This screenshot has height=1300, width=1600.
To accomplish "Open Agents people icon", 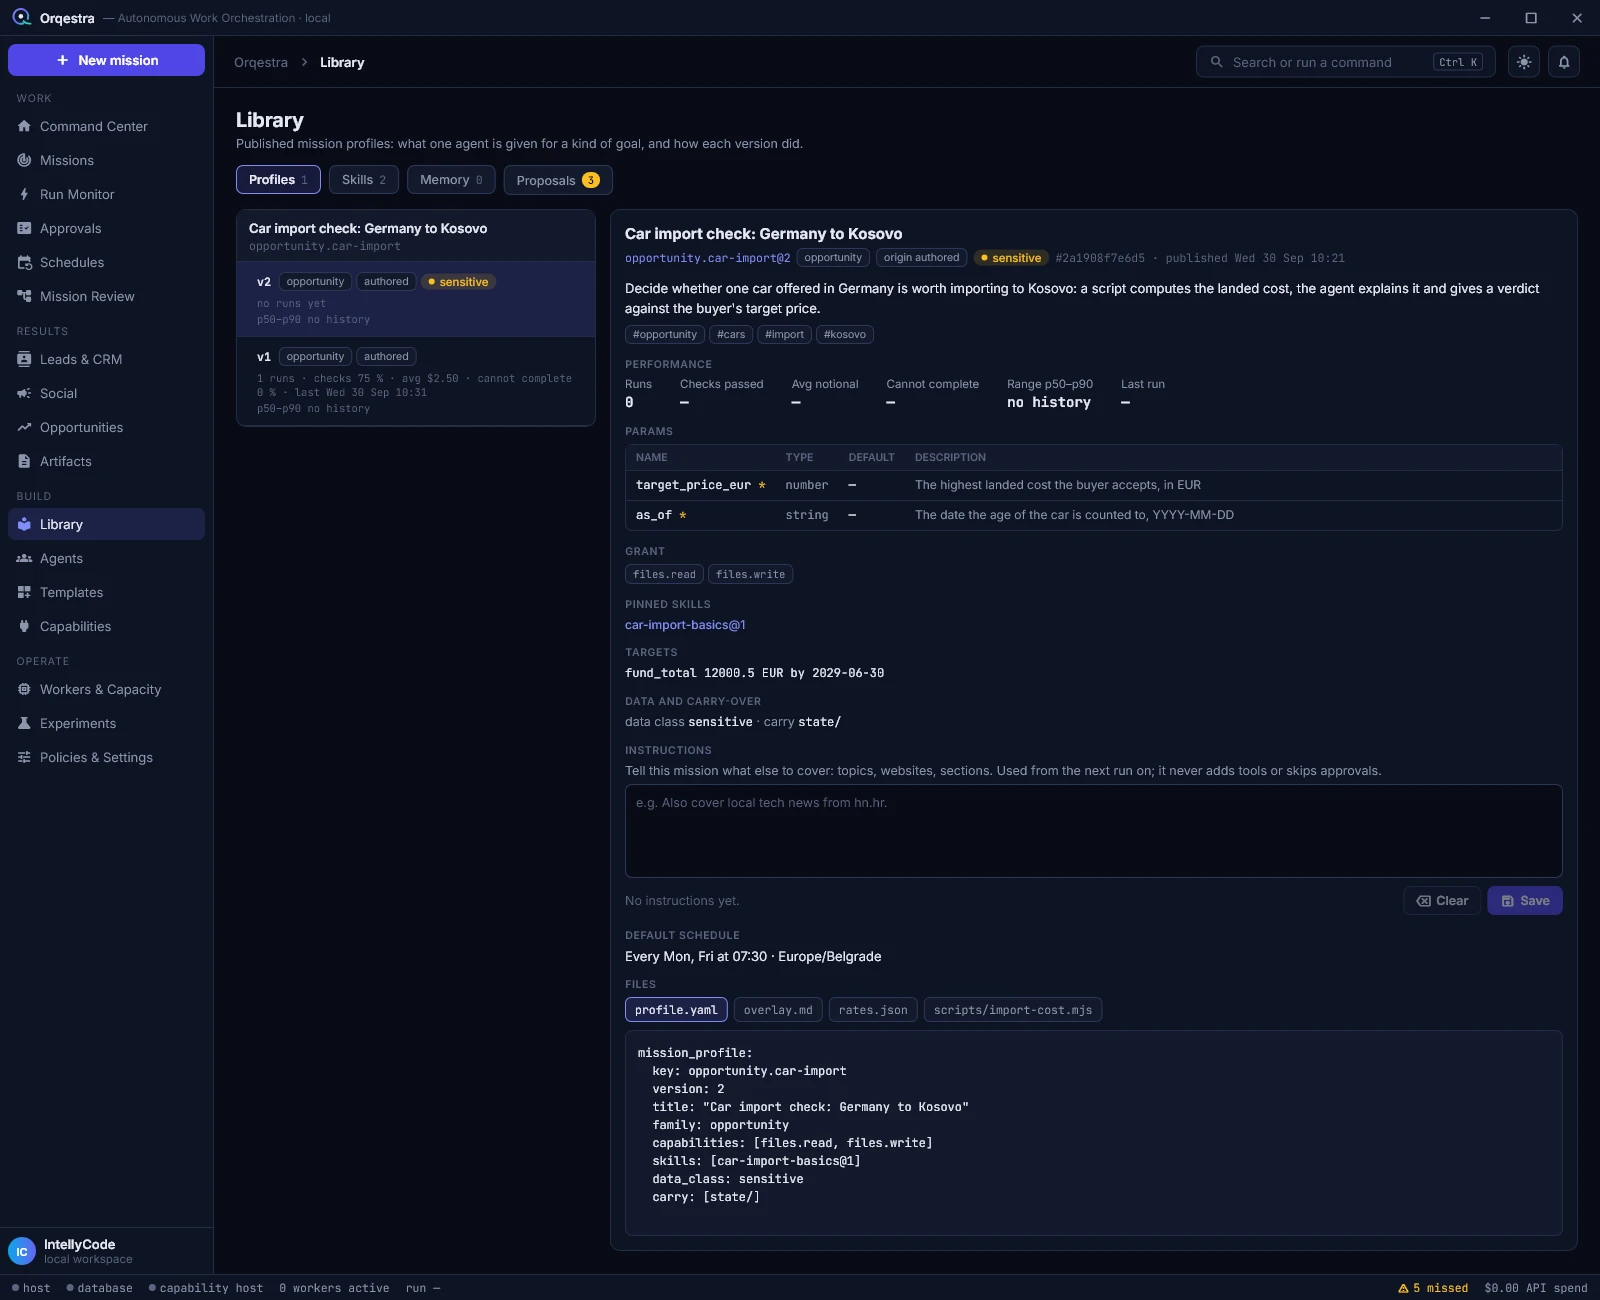I will (x=24, y=558).
